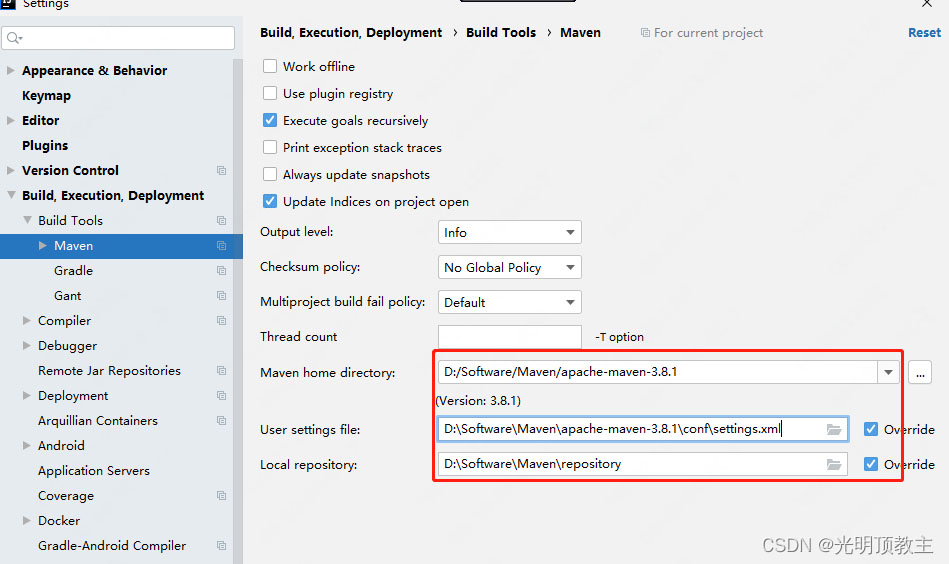Screen dimensions: 949x564
Task: Expand the Compiler tree node
Action: (27, 321)
